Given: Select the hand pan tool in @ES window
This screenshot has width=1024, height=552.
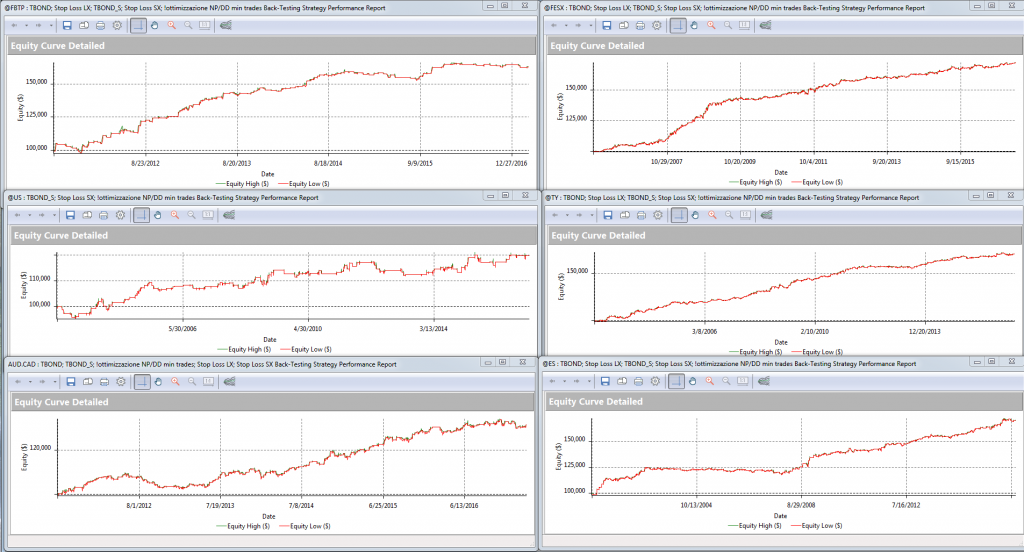Looking at the screenshot, I should 694,381.
